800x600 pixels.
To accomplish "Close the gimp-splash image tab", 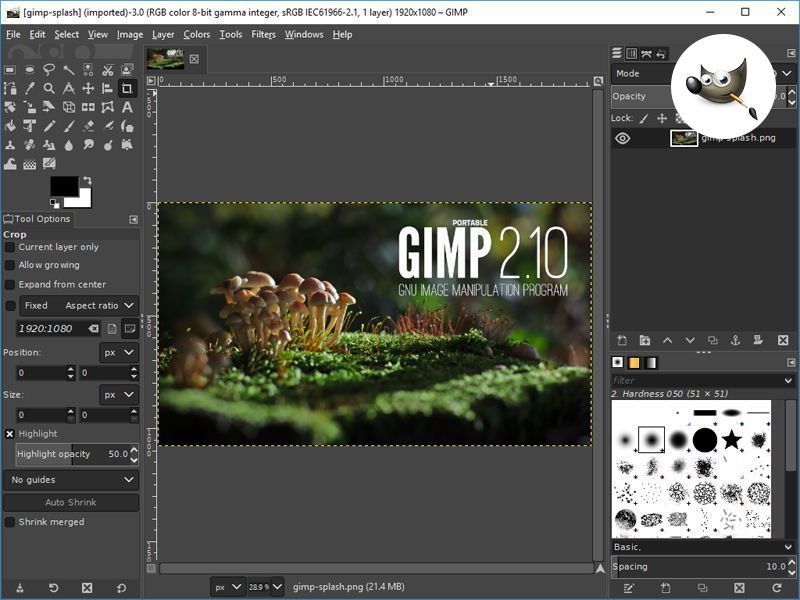I will 194,59.
